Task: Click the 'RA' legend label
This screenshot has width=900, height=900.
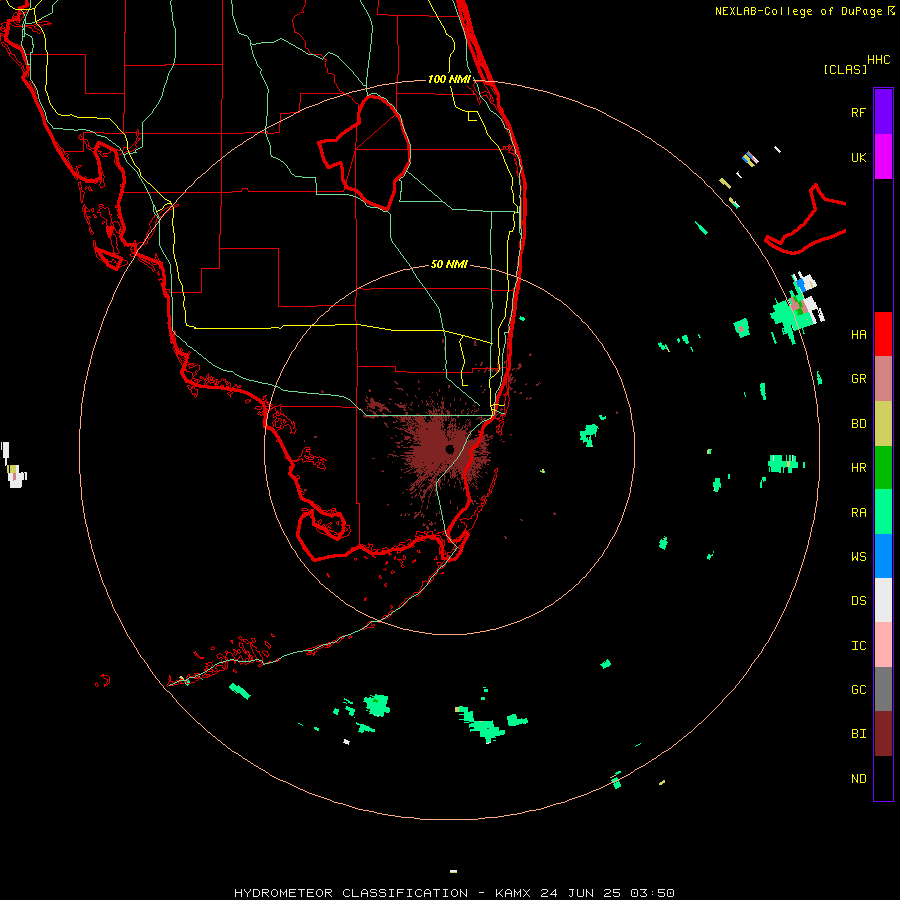Action: [x=858, y=513]
